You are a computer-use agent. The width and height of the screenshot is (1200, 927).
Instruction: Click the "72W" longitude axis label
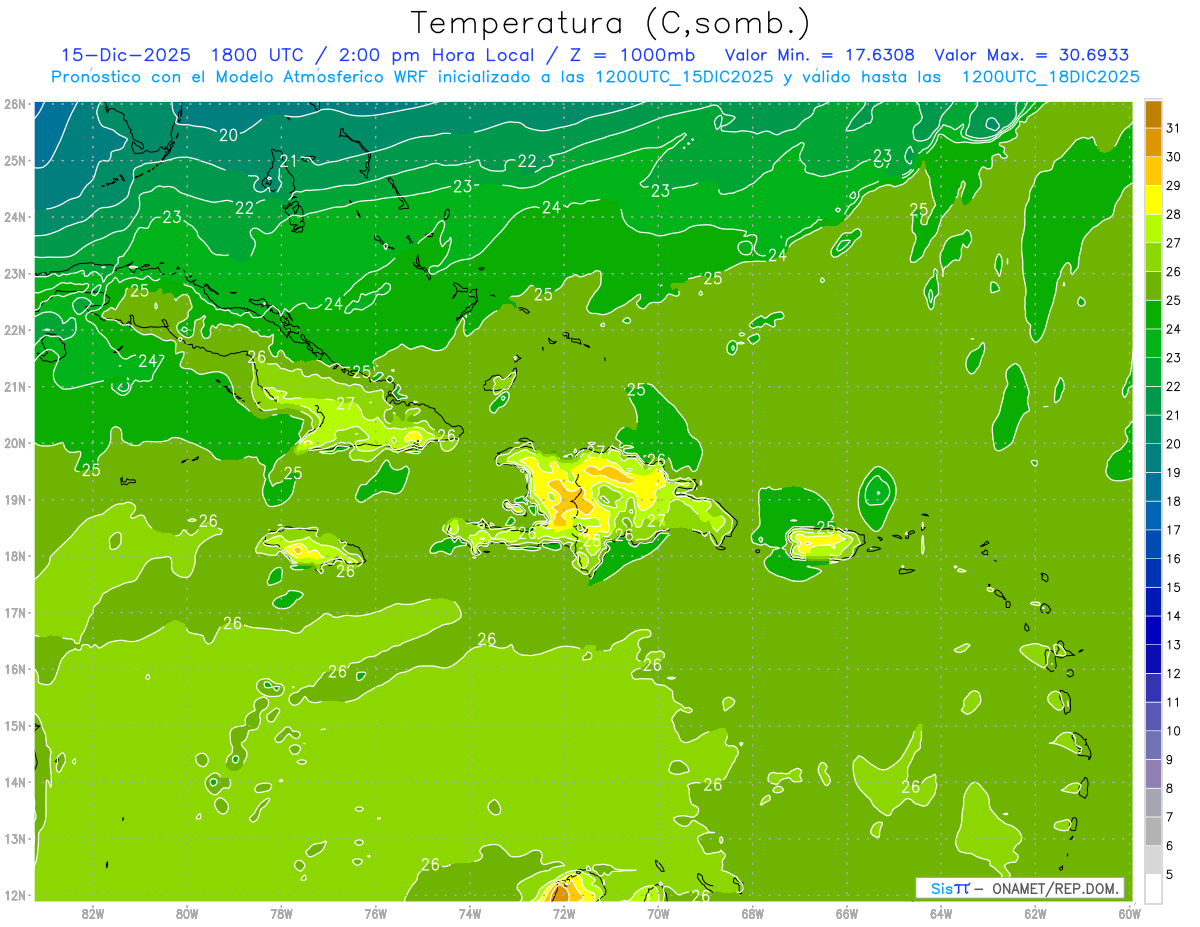(x=564, y=913)
